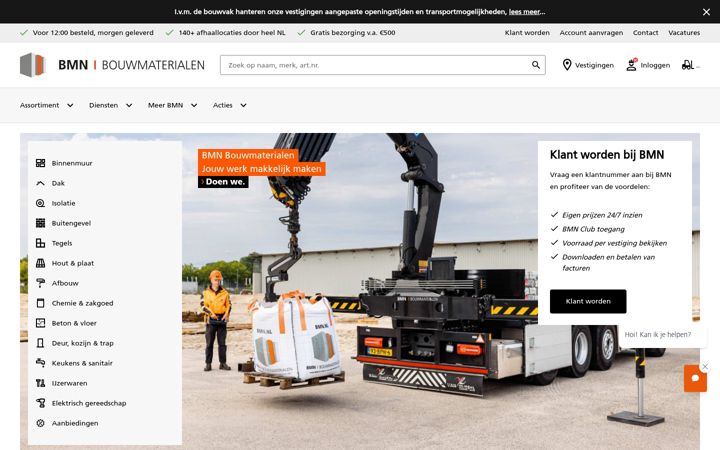The width and height of the screenshot is (720, 450).
Task: Open the Dak category
Action: point(58,183)
